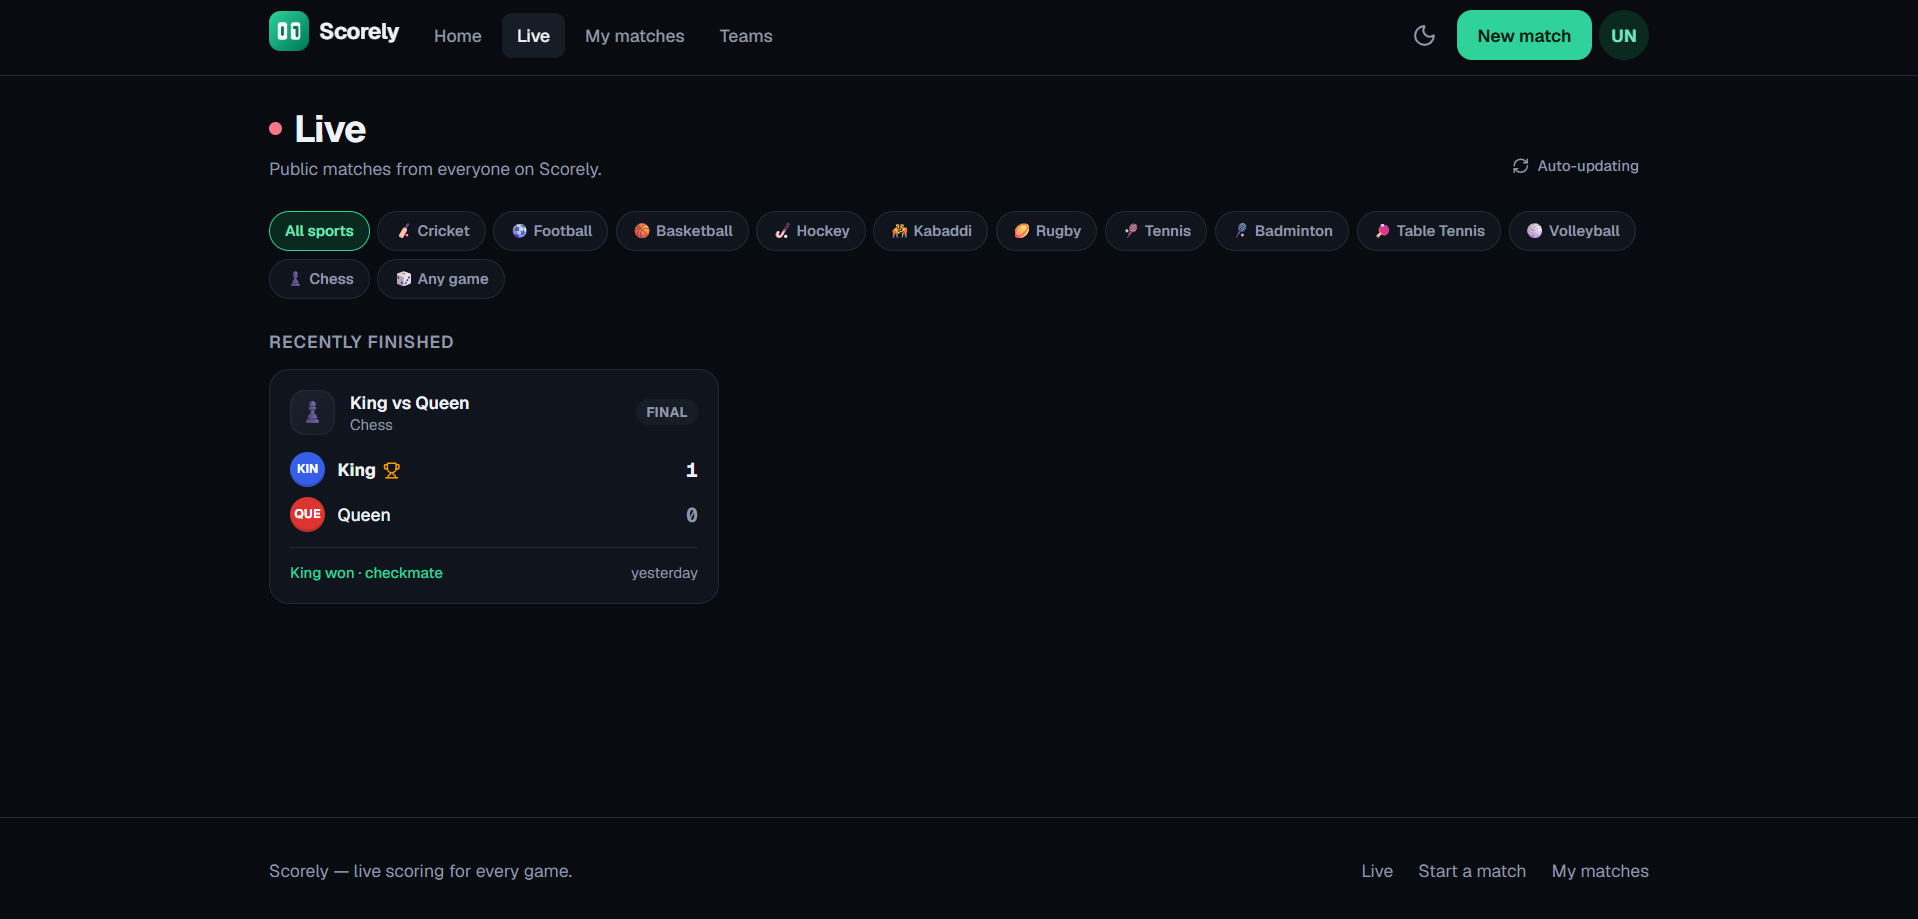The height and width of the screenshot is (919, 1918).
Task: Toggle dark mode with the moon icon
Action: 1424,36
